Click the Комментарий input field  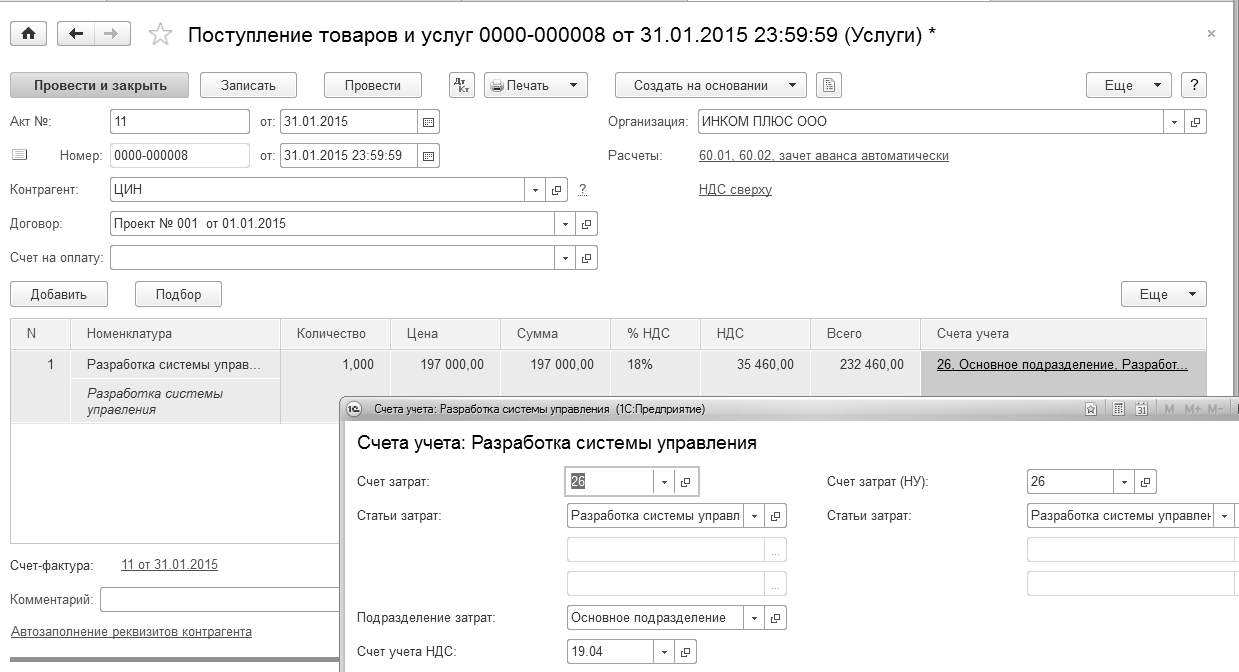click(220, 600)
